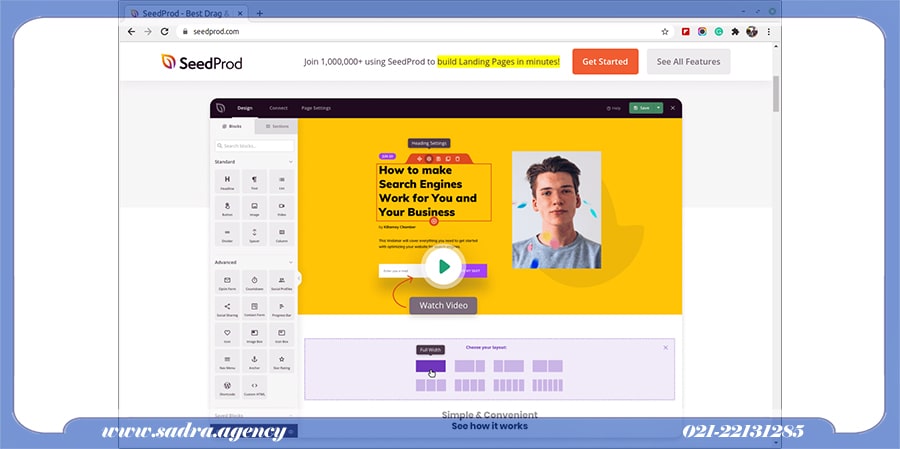The image size is (900, 449).
Task: Add the Button block
Action: coord(227,208)
